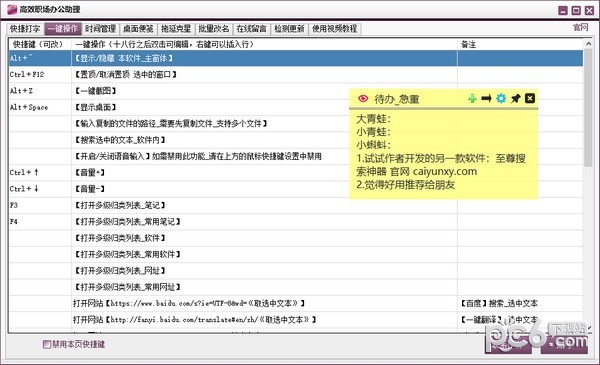Open the 官网 link
Screen dimensions: 600x365
[580, 27]
